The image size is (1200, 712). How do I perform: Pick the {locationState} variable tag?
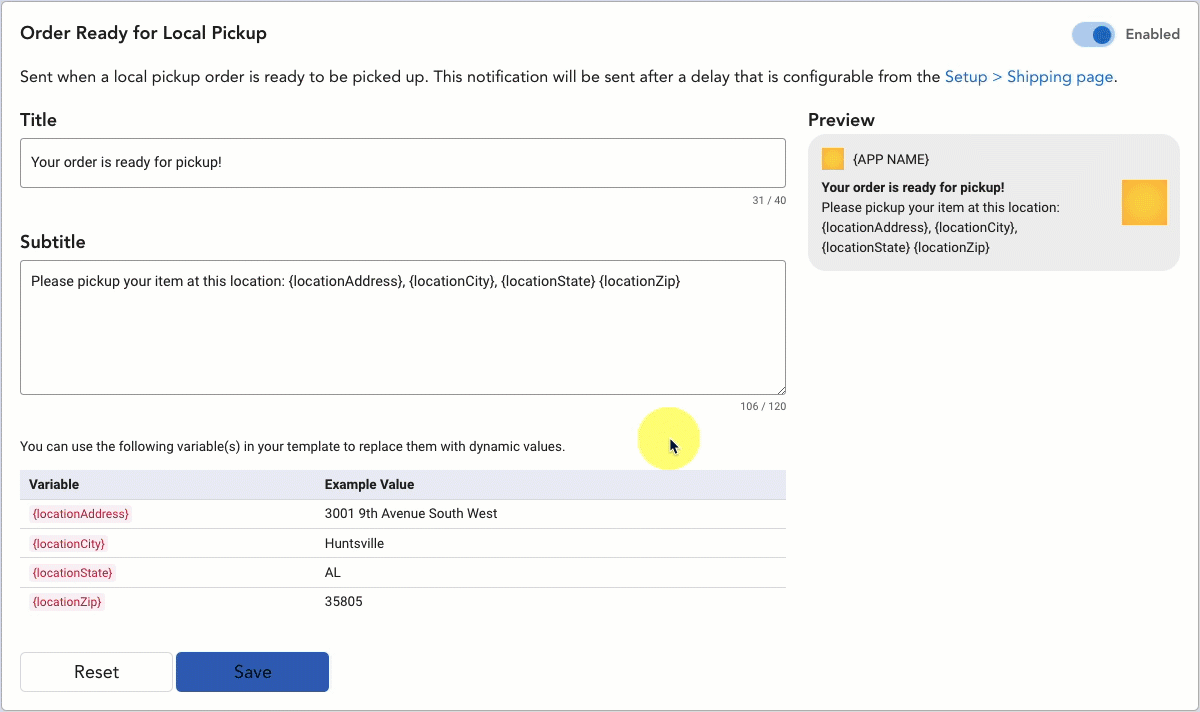tap(72, 573)
